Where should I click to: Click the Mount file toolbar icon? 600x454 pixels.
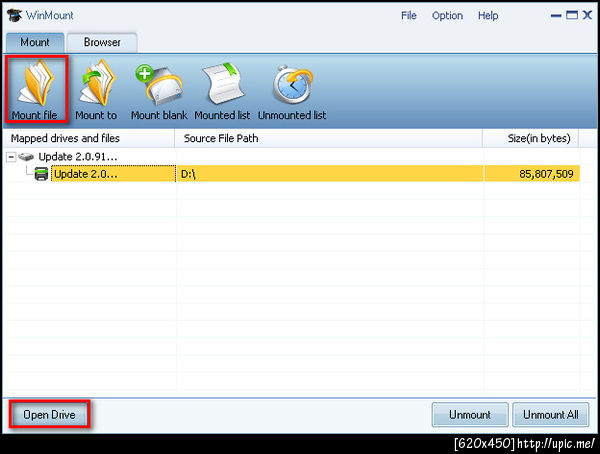pos(37,89)
